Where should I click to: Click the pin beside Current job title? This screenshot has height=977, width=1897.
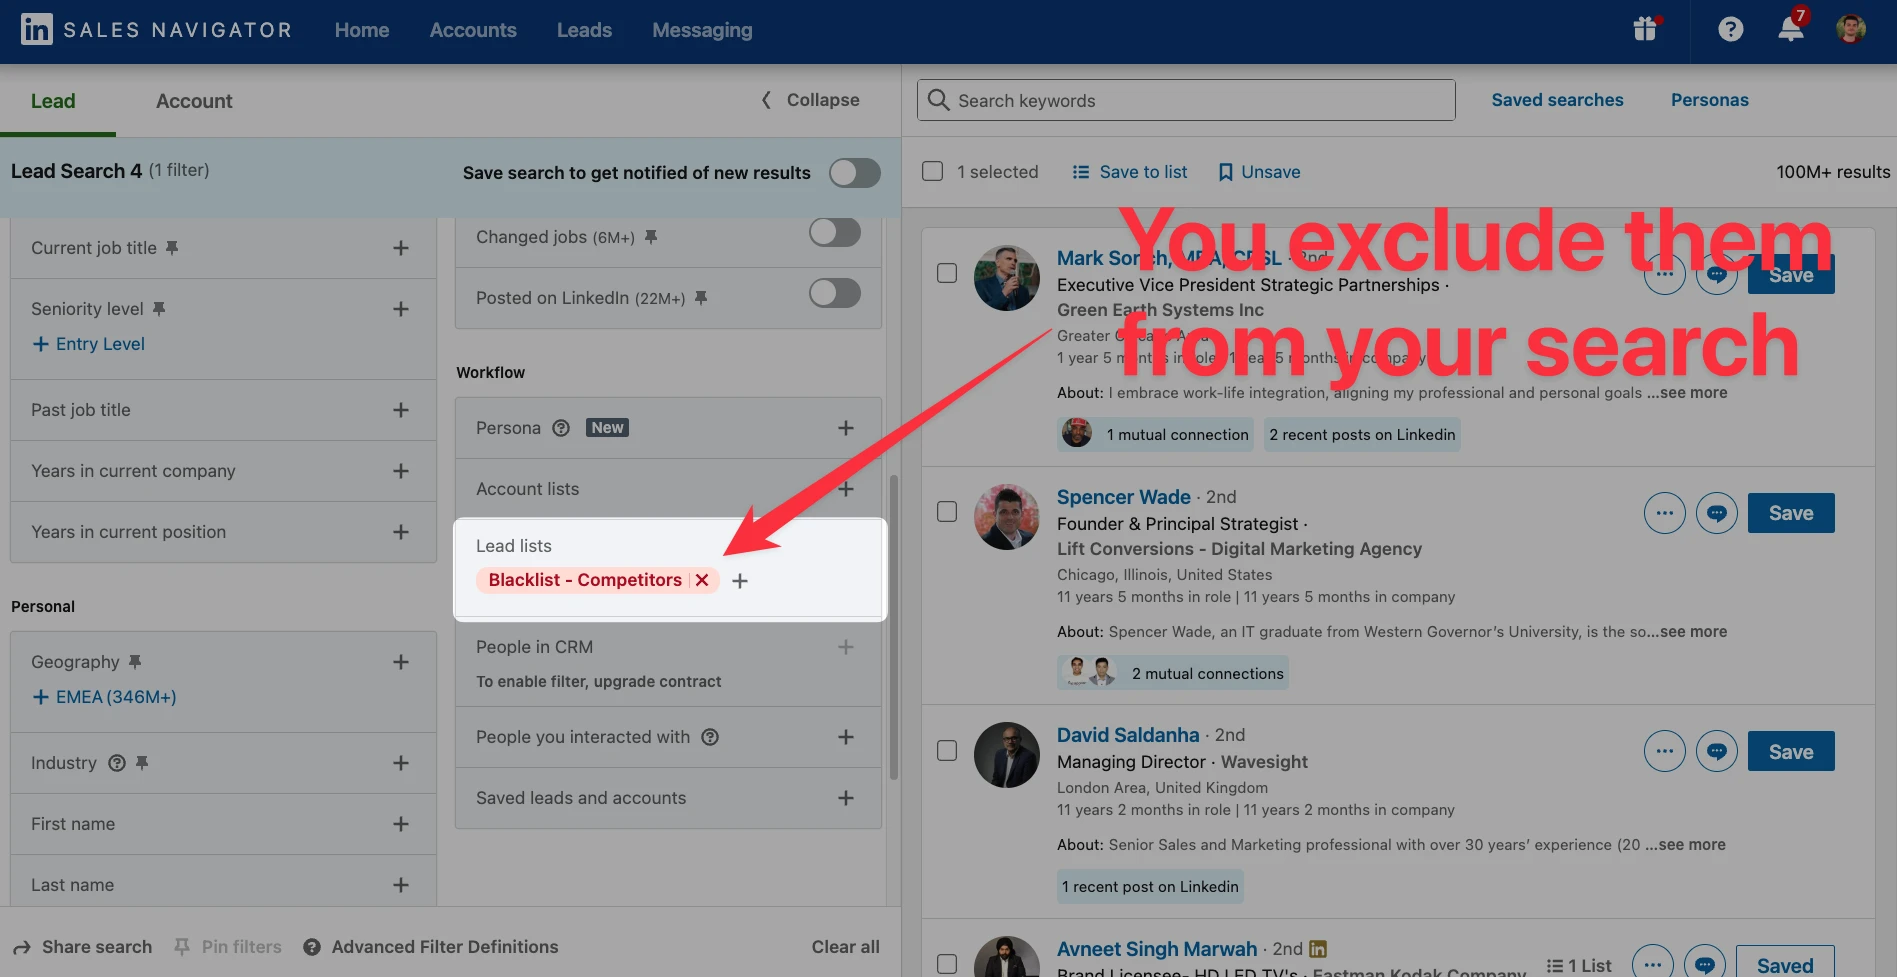click(172, 248)
